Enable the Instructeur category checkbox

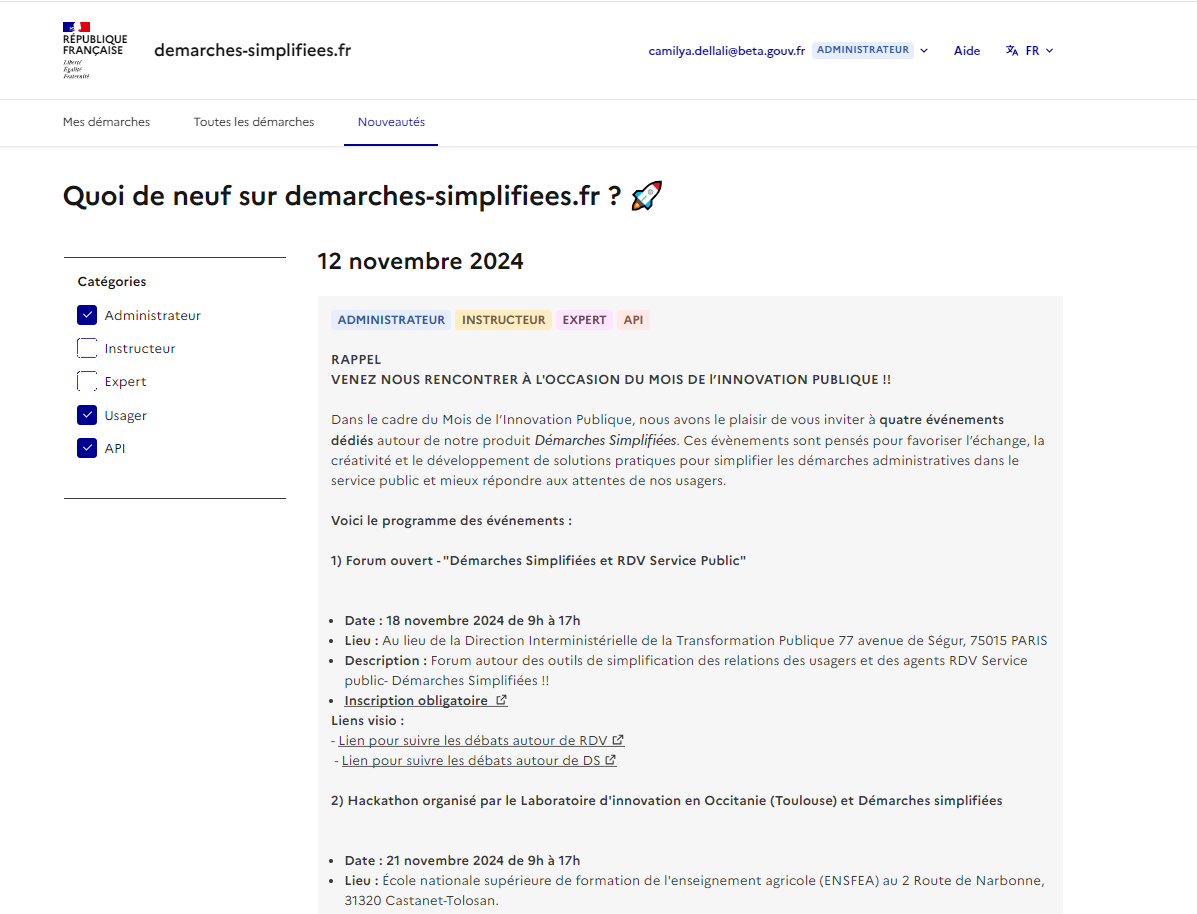click(x=87, y=348)
